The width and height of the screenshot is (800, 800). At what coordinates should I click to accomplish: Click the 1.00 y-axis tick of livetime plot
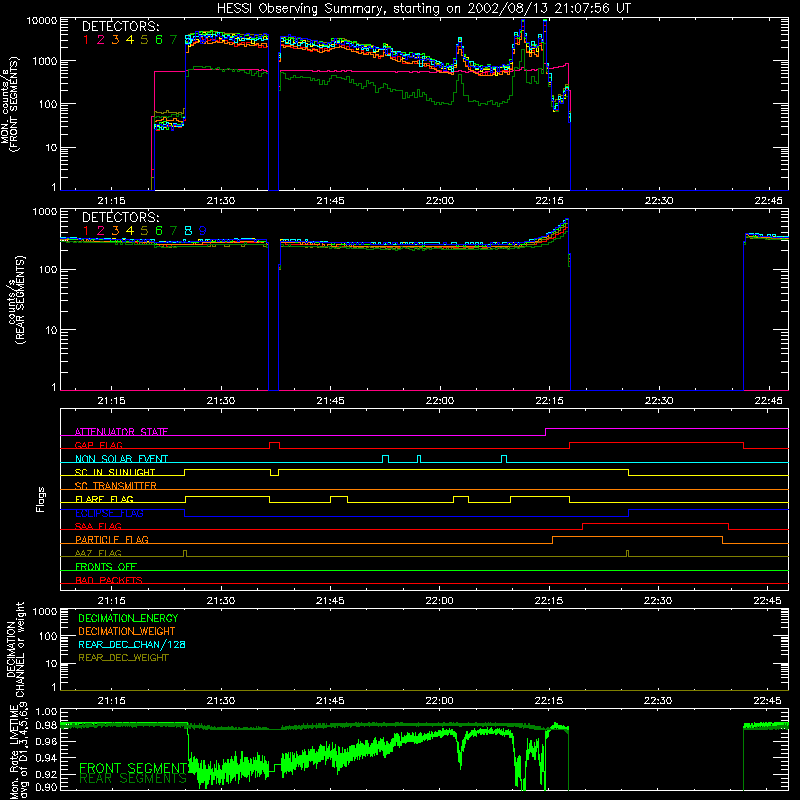click(46, 711)
